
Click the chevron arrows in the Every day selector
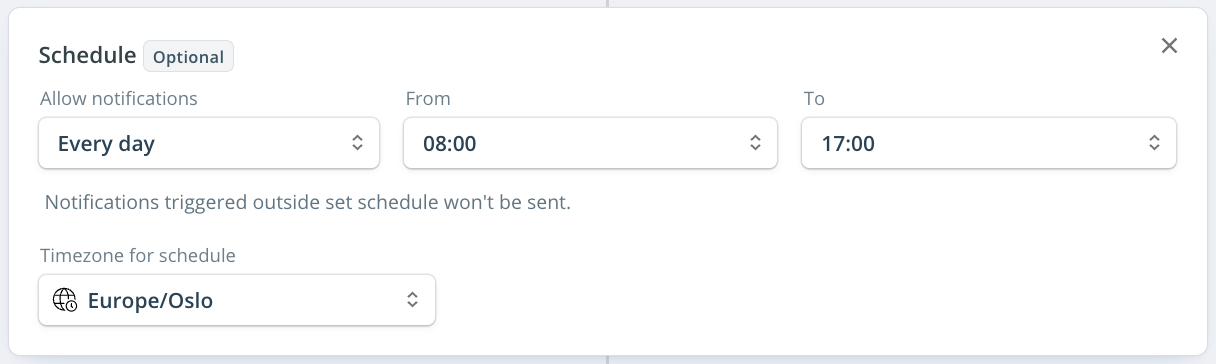(357, 143)
